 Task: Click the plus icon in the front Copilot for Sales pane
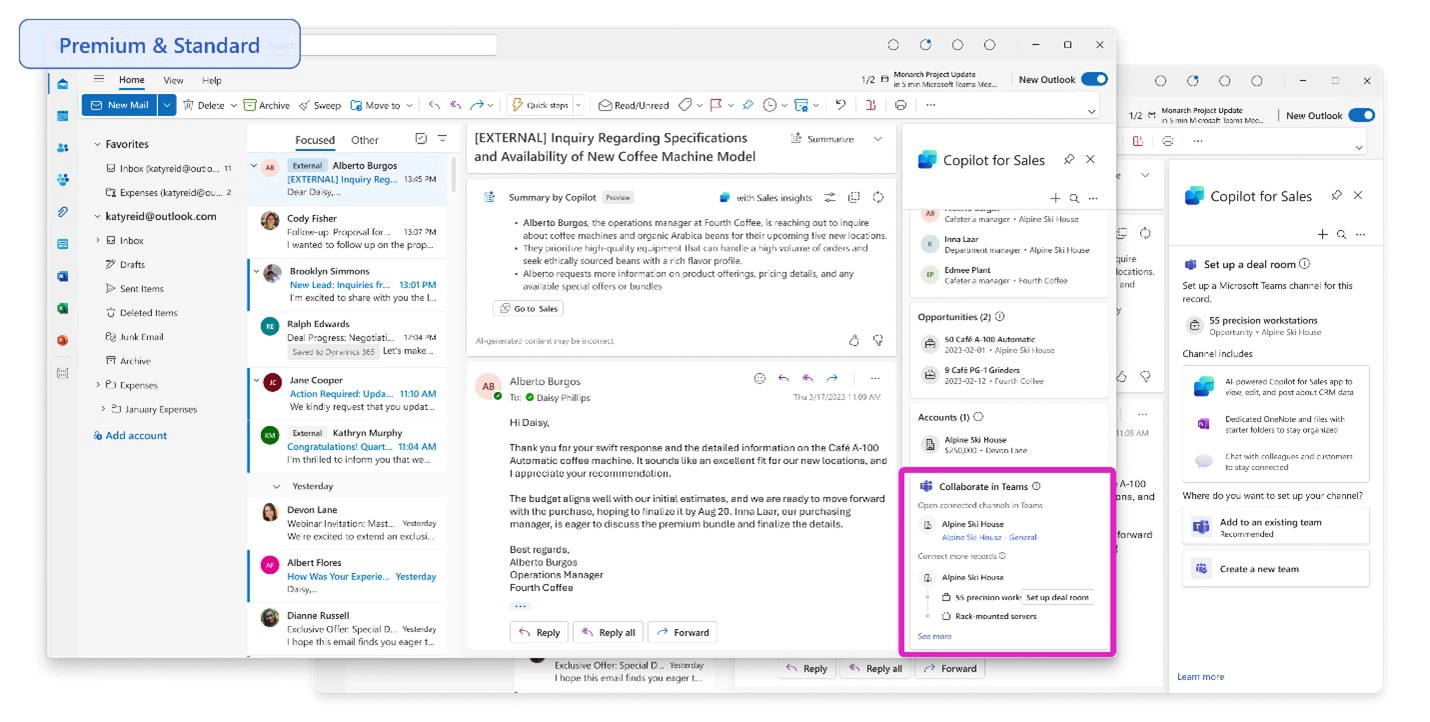tap(1055, 199)
